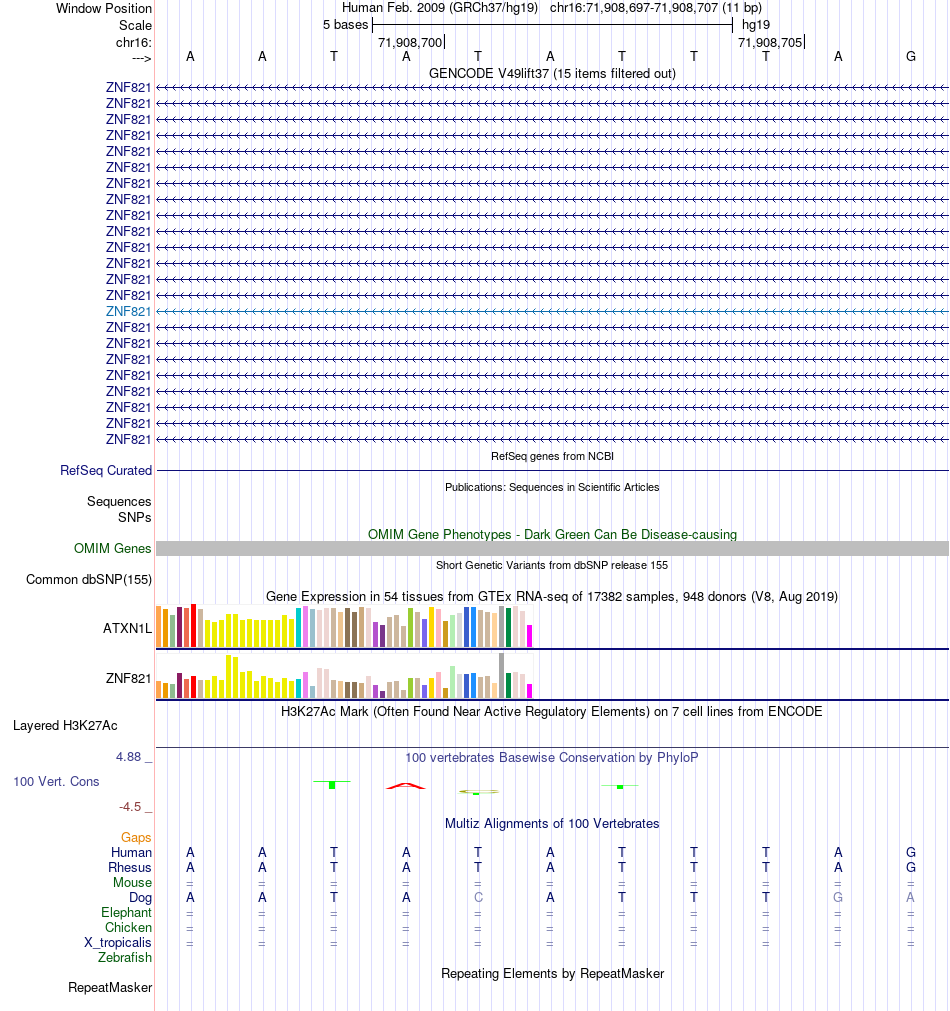Click the Common dbSNP(155) label
The height and width of the screenshot is (1011, 950).
pos(89,580)
